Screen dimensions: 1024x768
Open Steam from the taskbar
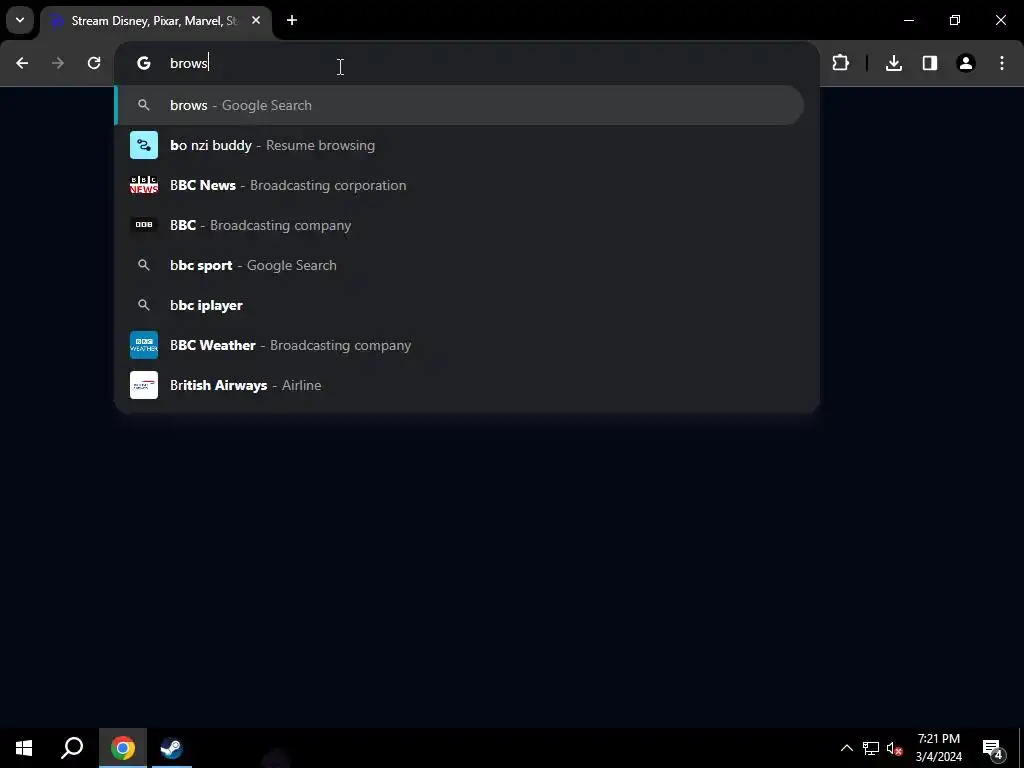coord(172,748)
